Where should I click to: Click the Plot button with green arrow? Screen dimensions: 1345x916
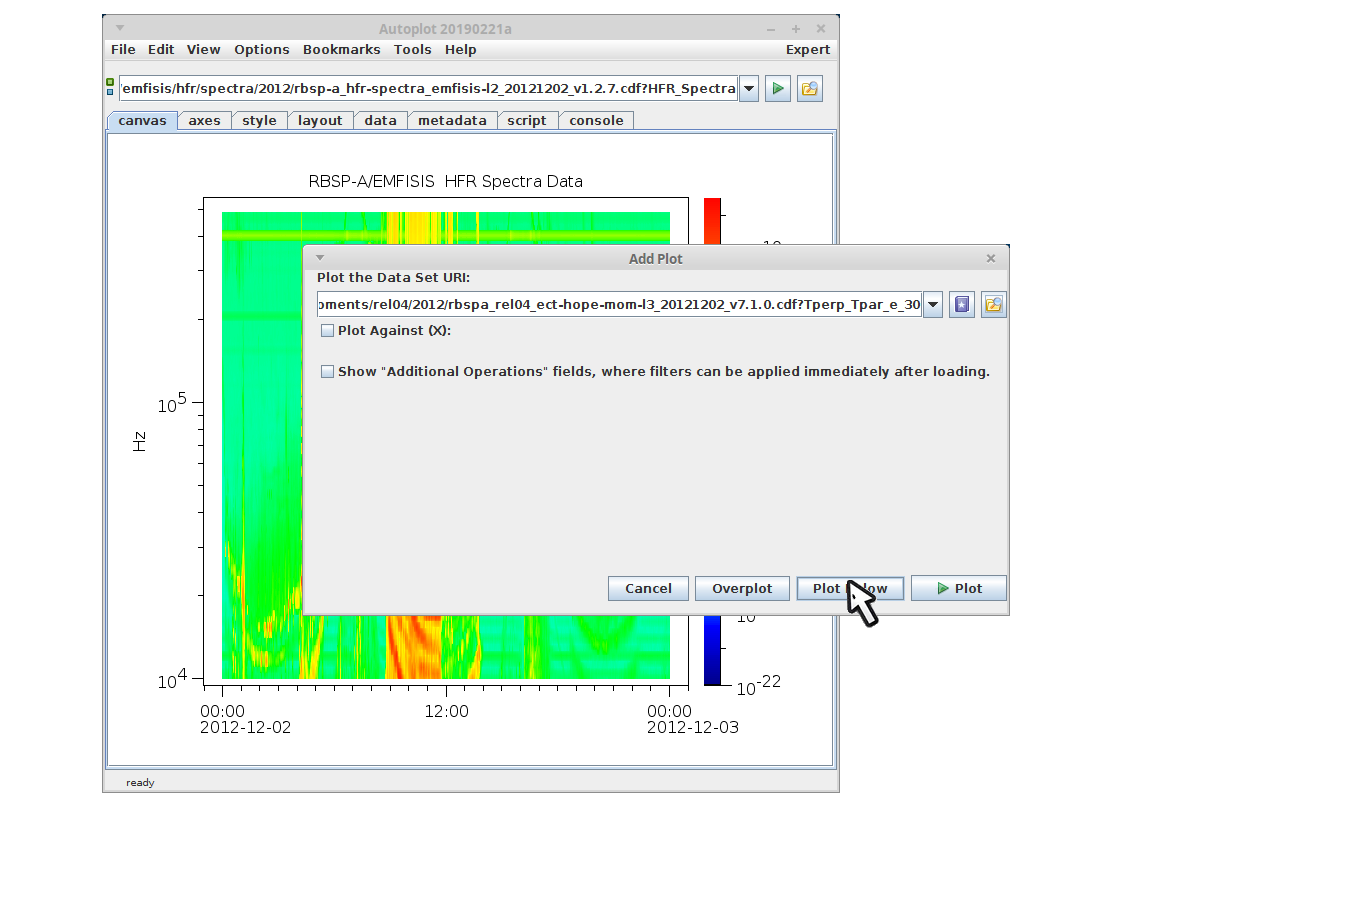(x=958, y=589)
